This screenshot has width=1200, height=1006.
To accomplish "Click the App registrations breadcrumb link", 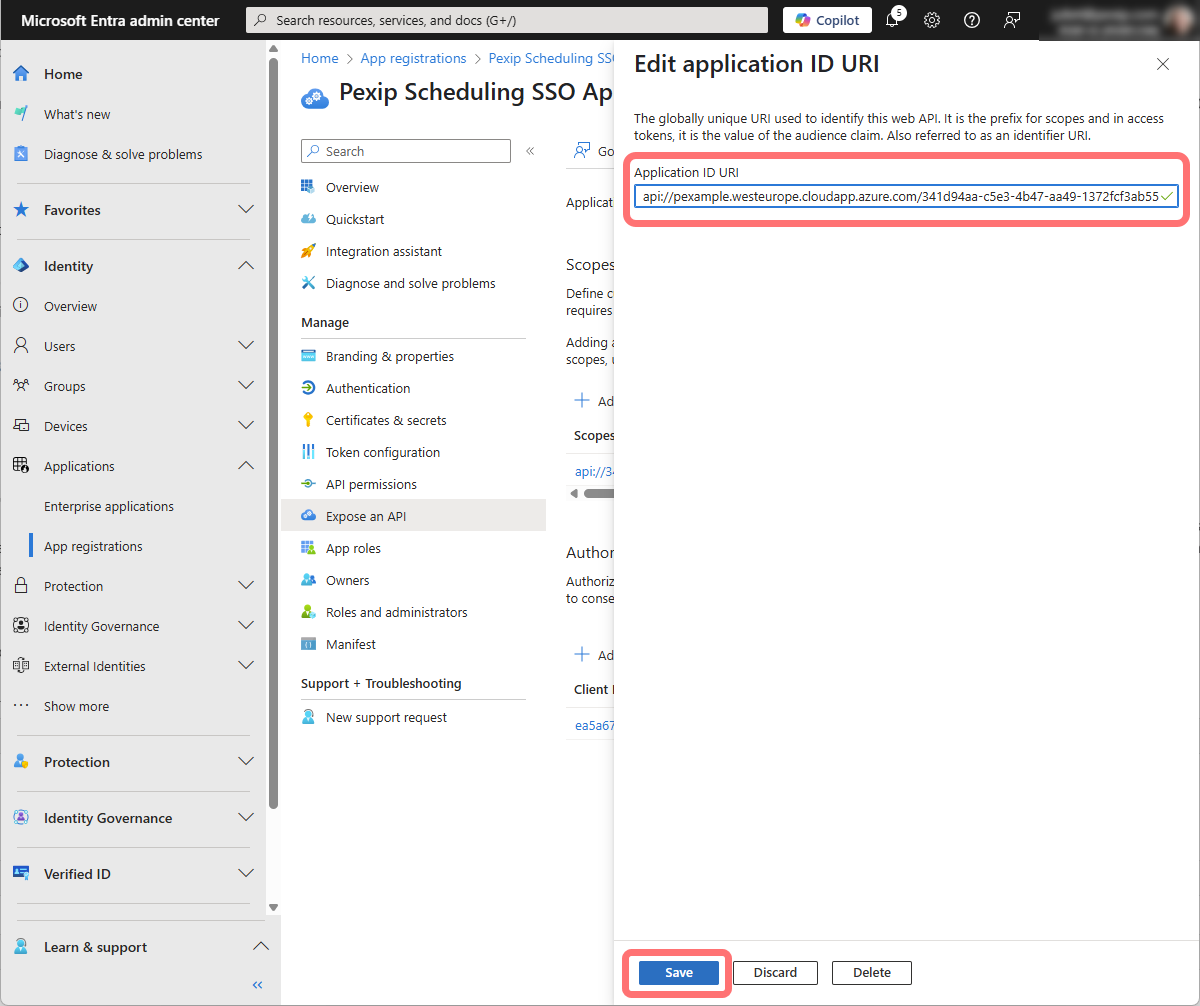I will click(413, 58).
